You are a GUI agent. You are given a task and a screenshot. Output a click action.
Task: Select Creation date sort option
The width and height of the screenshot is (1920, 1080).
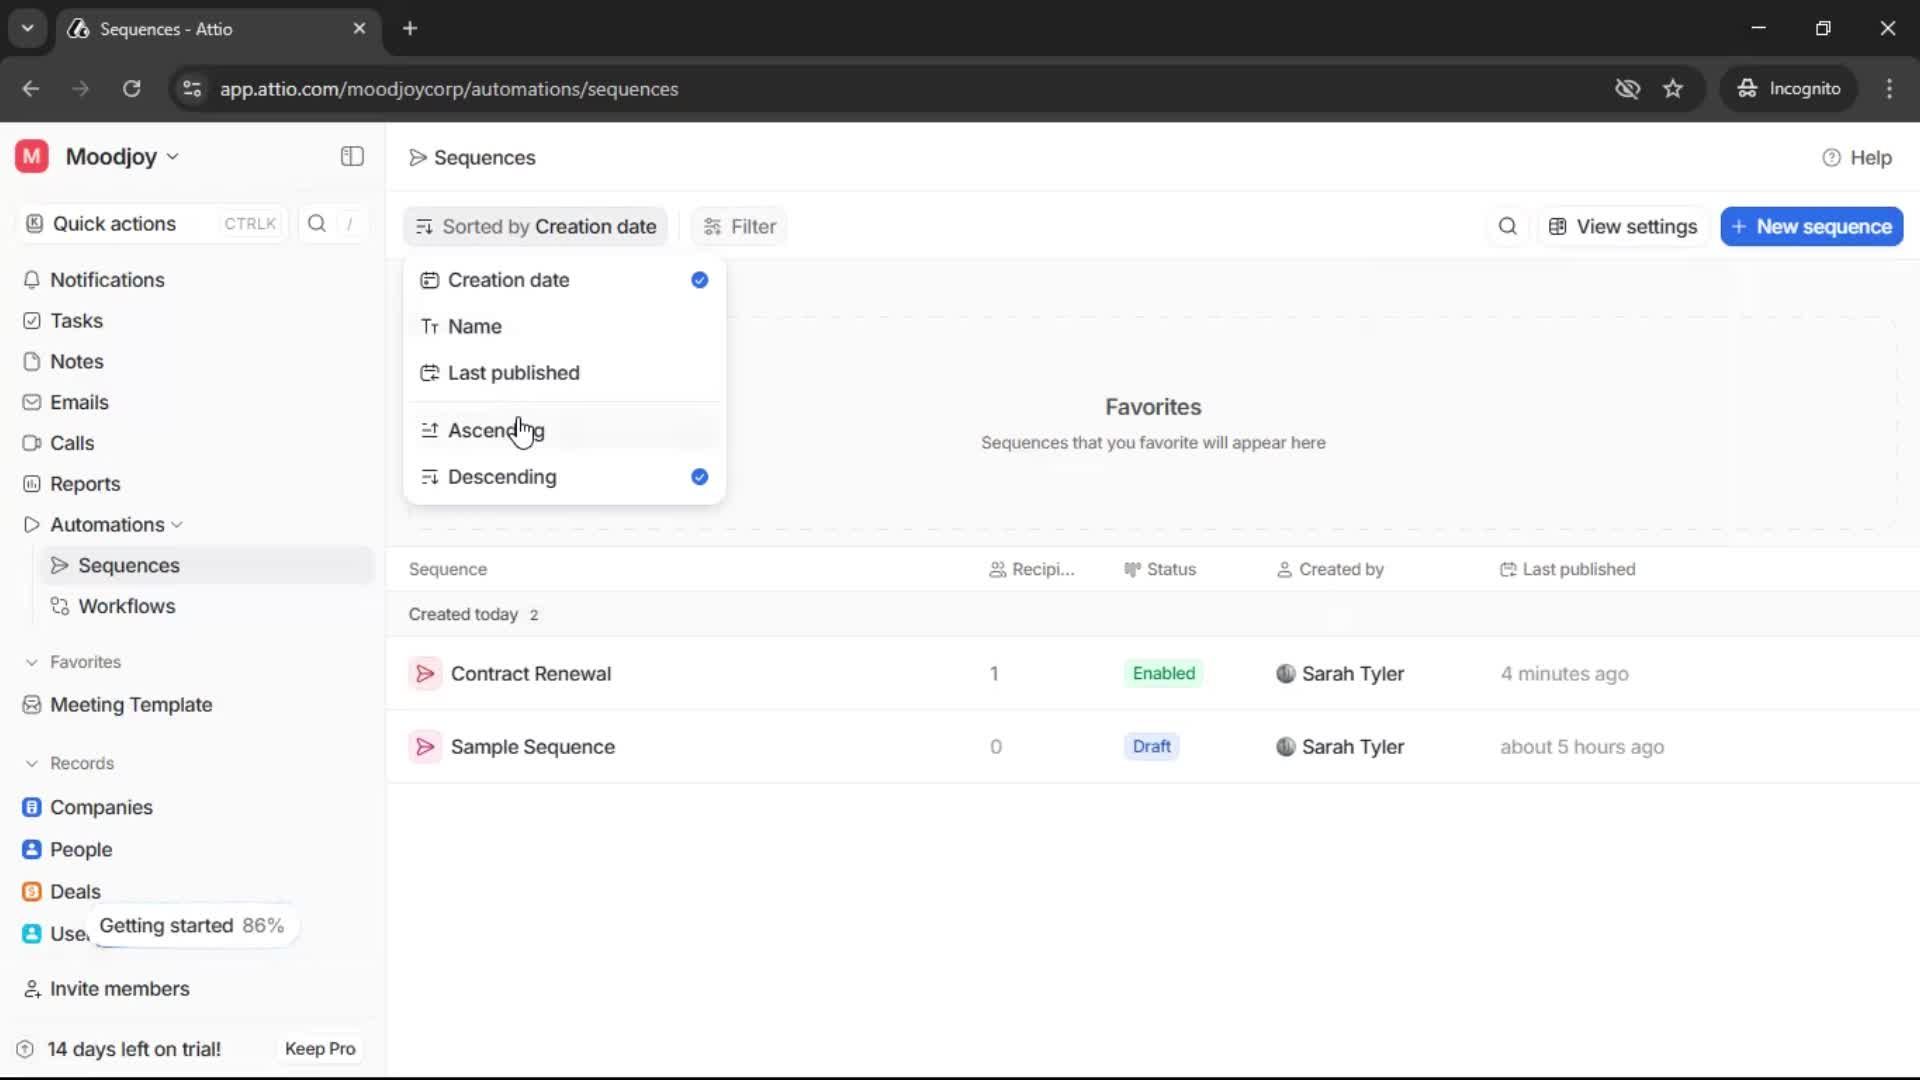[509, 281]
